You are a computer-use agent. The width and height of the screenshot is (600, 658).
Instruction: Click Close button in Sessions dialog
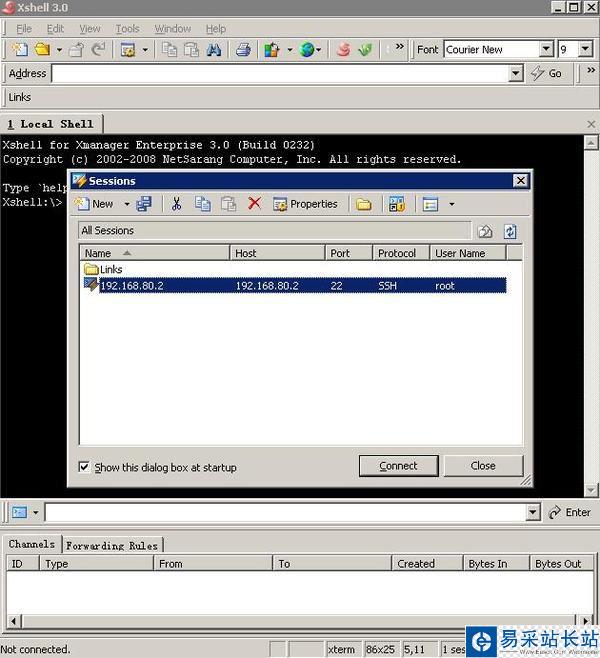pyautogui.click(x=483, y=466)
